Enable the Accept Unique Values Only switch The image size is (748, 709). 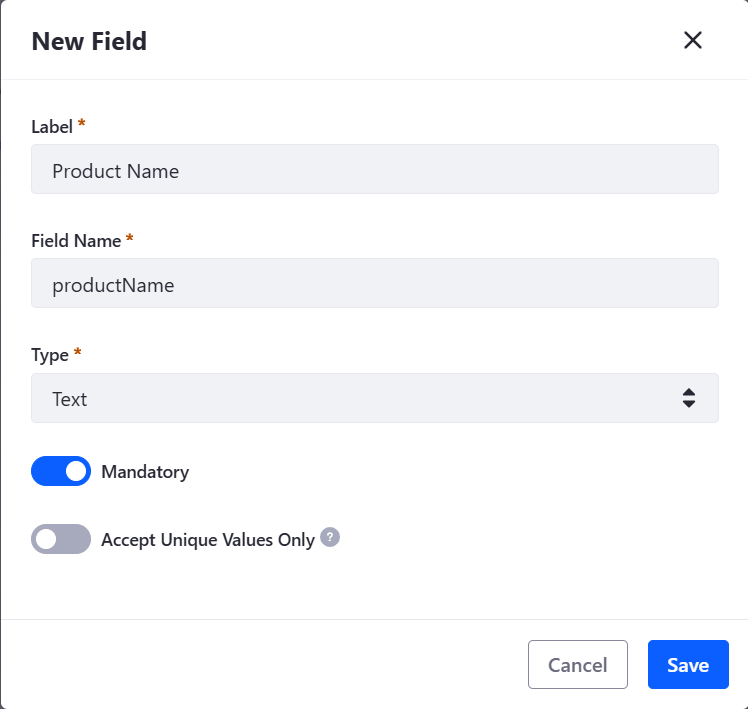click(61, 539)
